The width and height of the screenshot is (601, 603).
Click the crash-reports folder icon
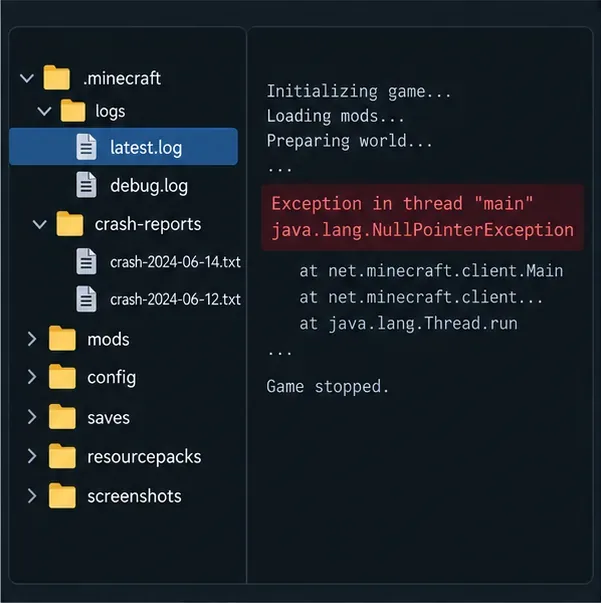click(x=70, y=224)
